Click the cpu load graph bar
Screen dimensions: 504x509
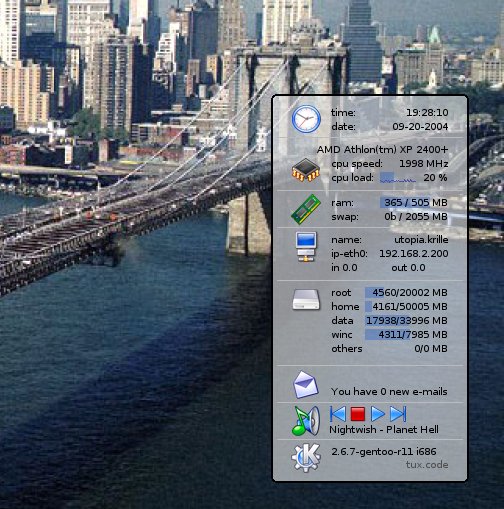click(398, 178)
